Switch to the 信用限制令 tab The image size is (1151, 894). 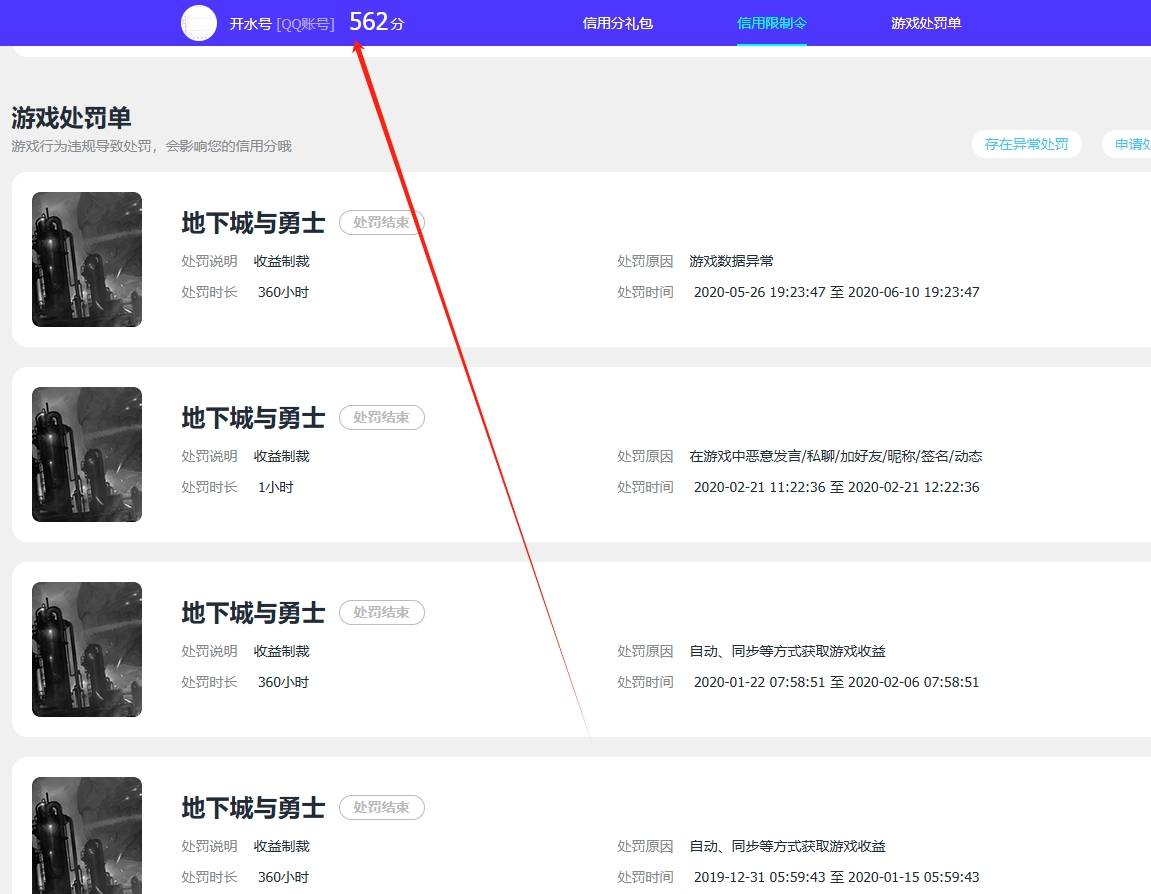[x=771, y=22]
